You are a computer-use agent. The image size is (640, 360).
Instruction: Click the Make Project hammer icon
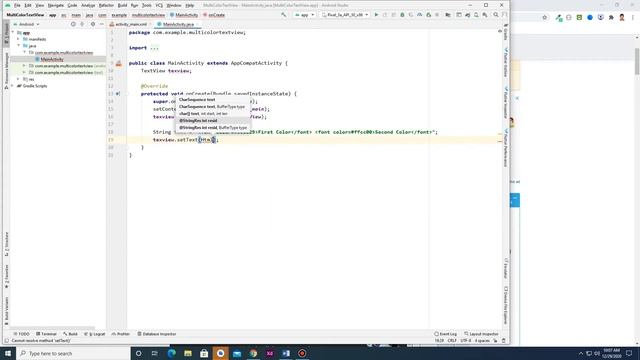pos(283,15)
